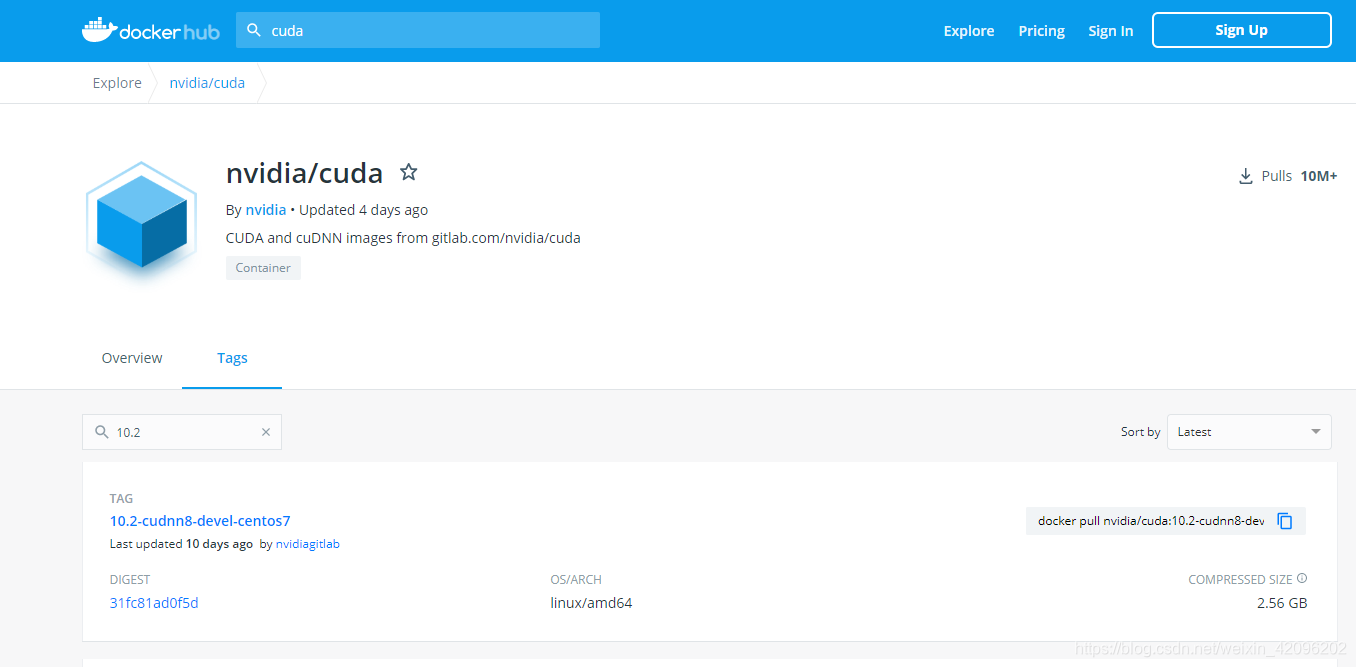
Task: Open the Explore menu
Action: coord(968,30)
